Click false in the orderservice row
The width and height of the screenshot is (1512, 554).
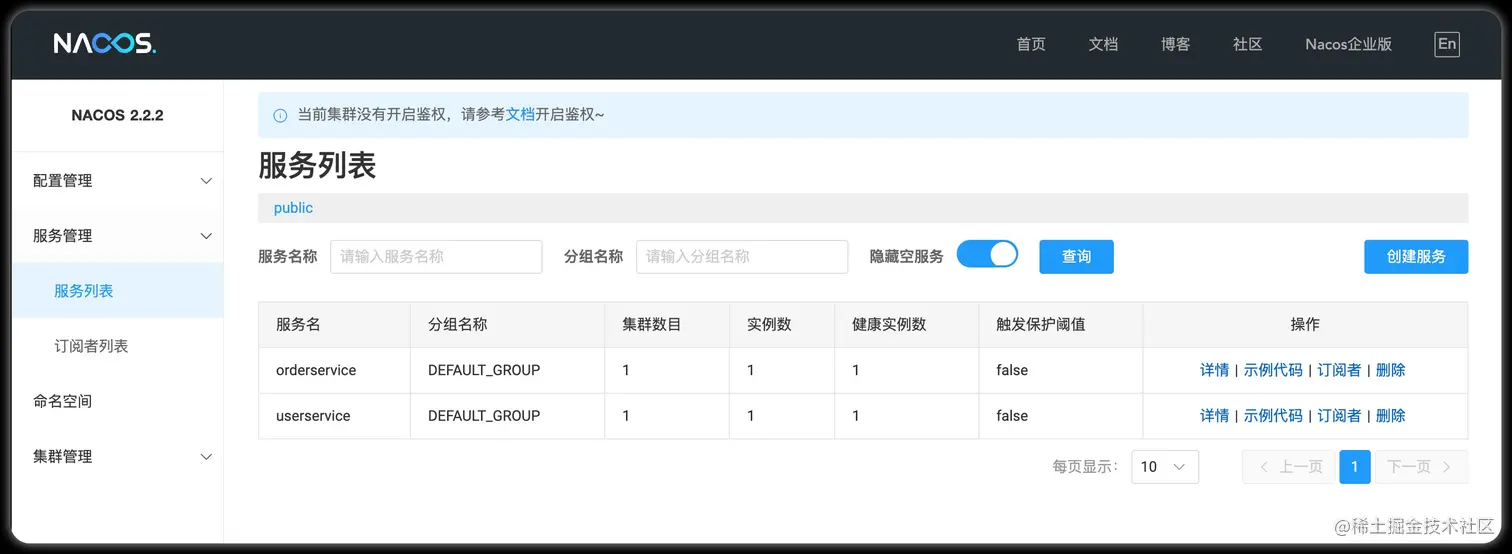(x=1012, y=370)
